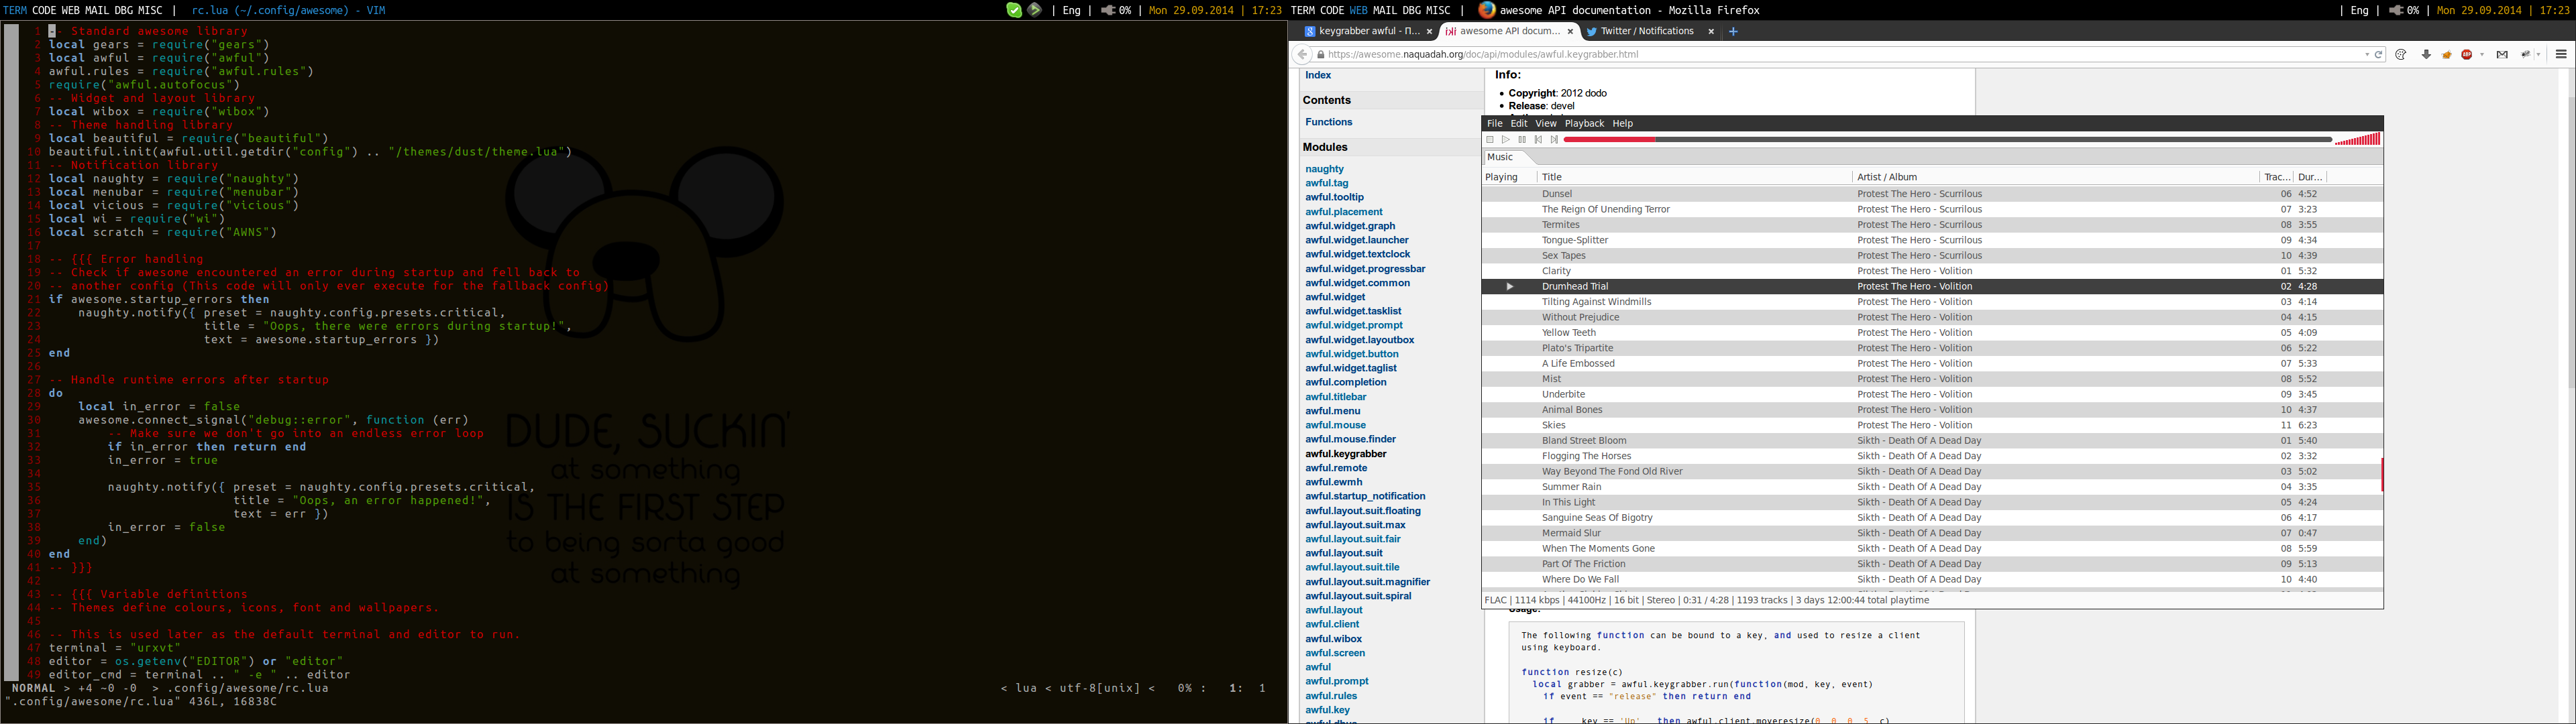Screen dimensions: 2576x724
Task: Sort playlist by Title column header
Action: [x=1694, y=177]
